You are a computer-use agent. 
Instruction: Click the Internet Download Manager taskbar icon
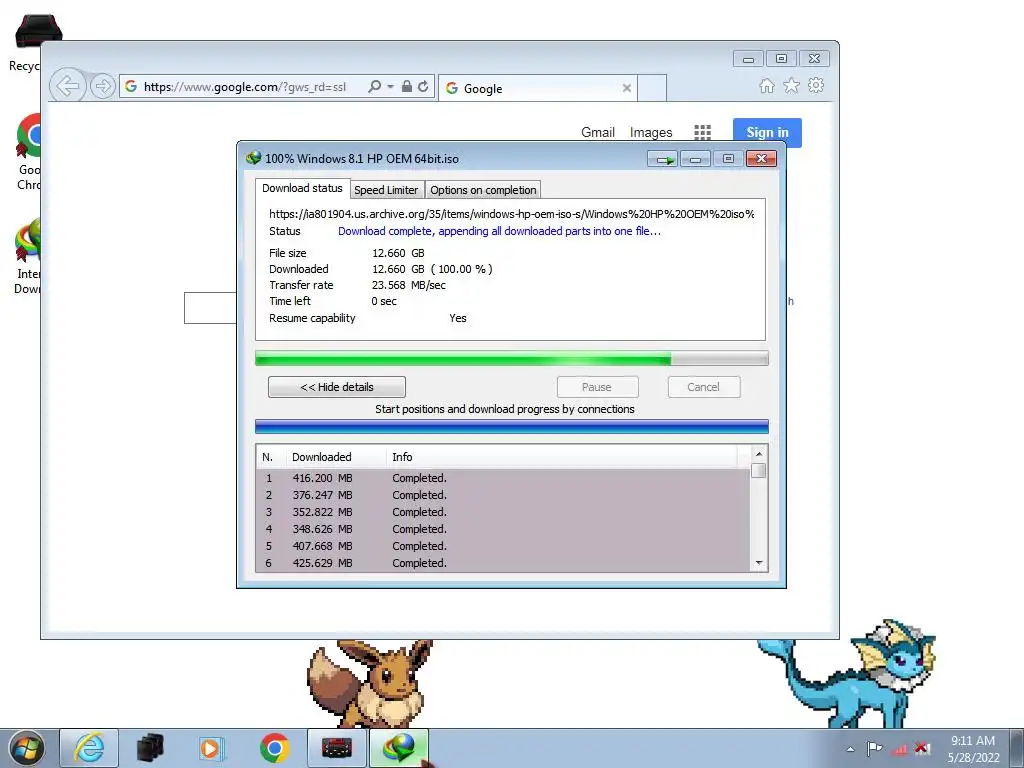tap(400, 748)
